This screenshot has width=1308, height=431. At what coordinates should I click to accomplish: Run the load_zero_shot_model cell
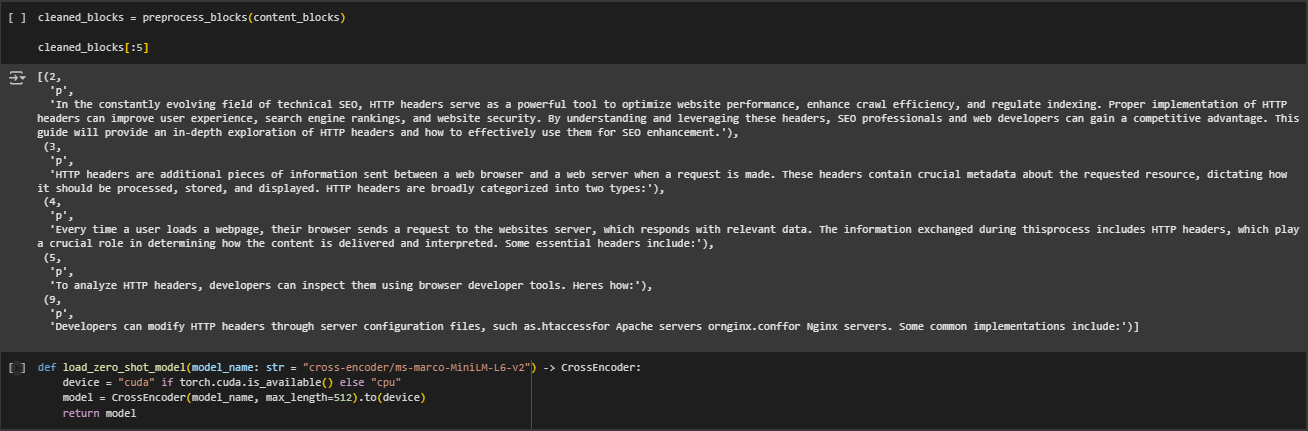coord(15,368)
